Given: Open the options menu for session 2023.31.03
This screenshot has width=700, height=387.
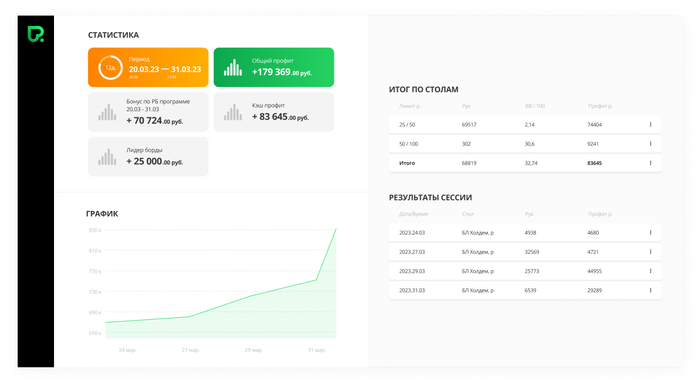Looking at the screenshot, I should pos(650,290).
